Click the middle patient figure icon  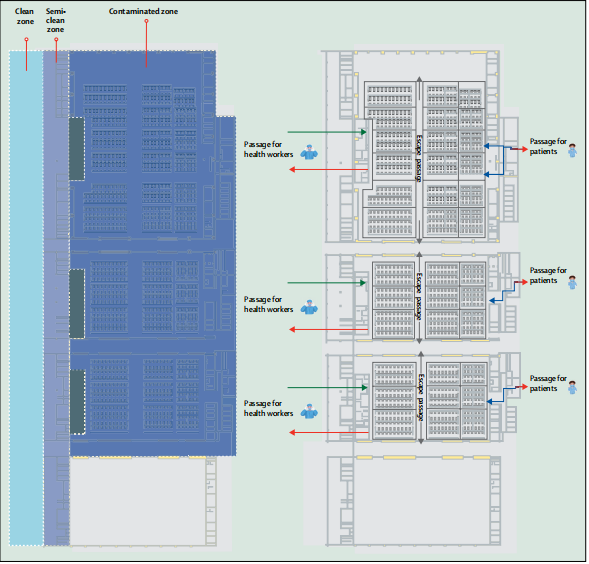tap(573, 282)
